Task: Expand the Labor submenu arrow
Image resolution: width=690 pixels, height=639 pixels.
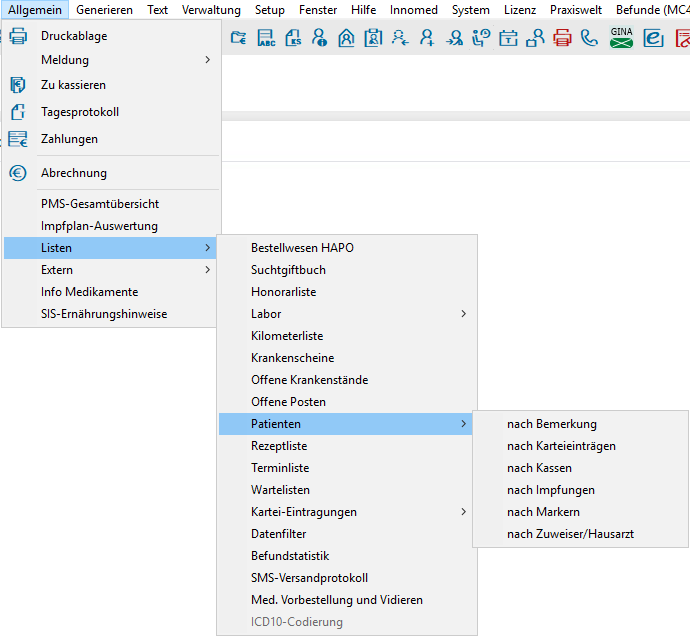Action: coord(463,314)
